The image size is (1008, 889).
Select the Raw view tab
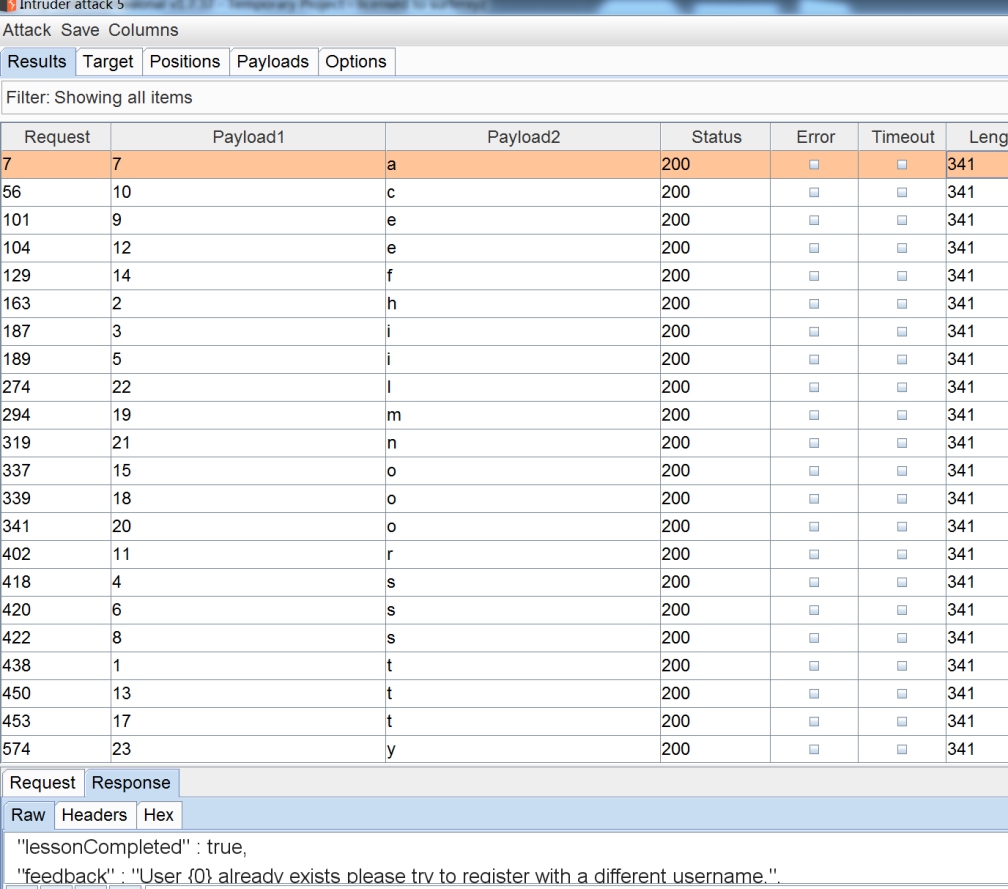click(x=28, y=815)
